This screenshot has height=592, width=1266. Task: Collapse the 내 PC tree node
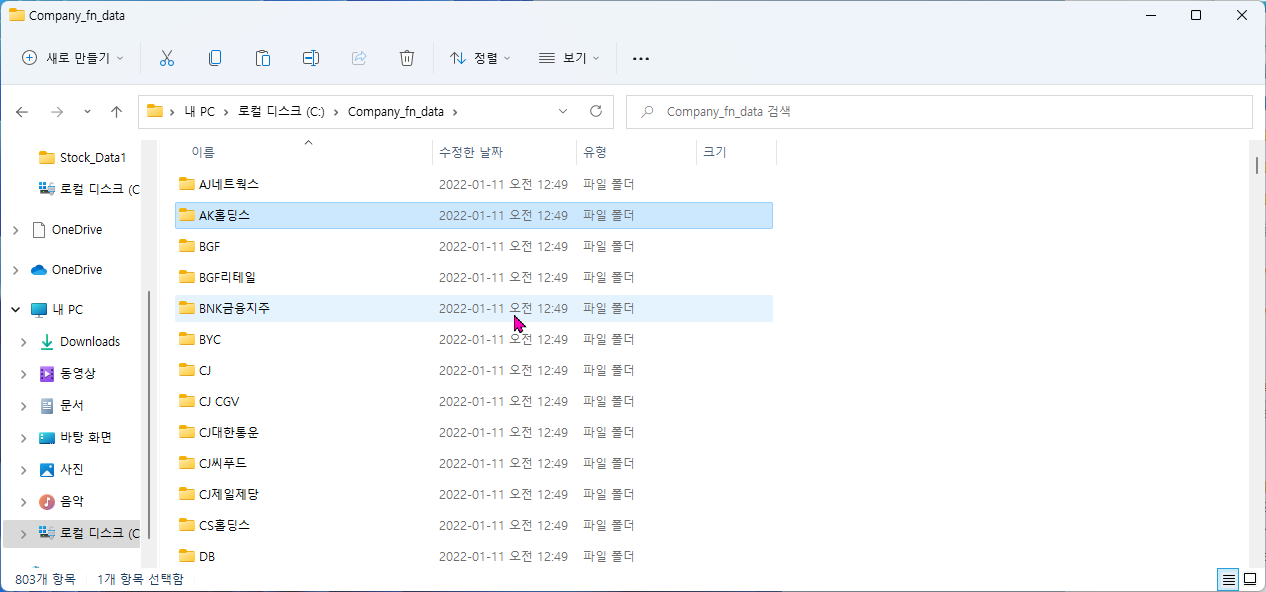pyautogui.click(x=15, y=310)
